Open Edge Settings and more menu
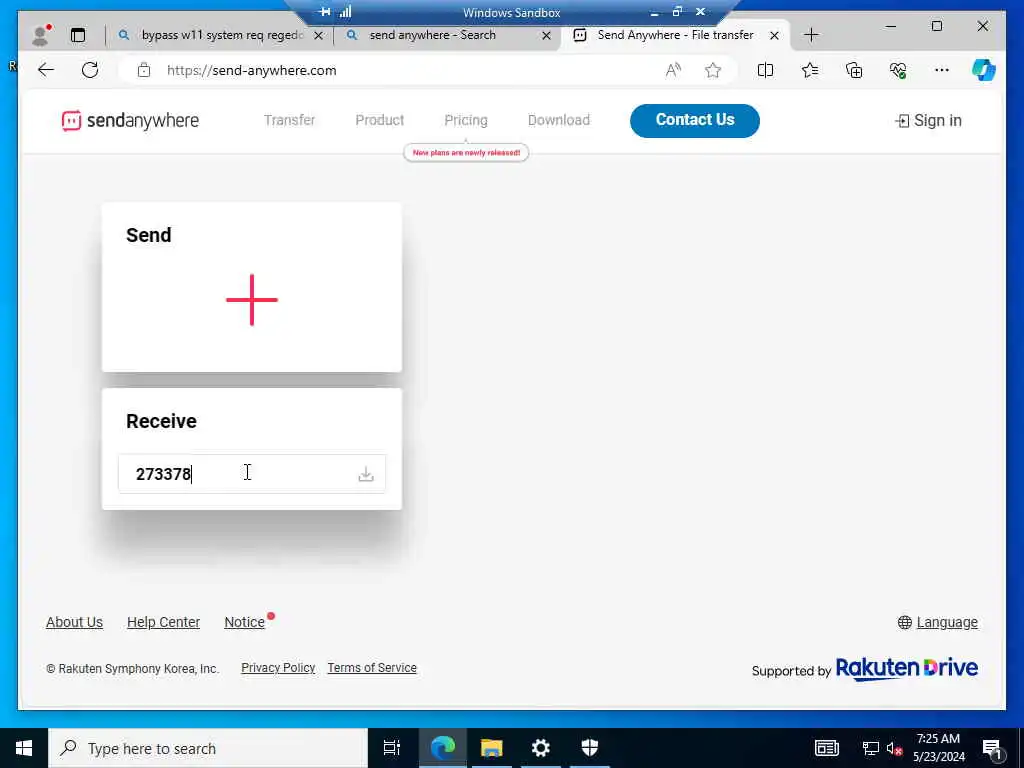This screenshot has height=768, width=1024. coord(942,70)
